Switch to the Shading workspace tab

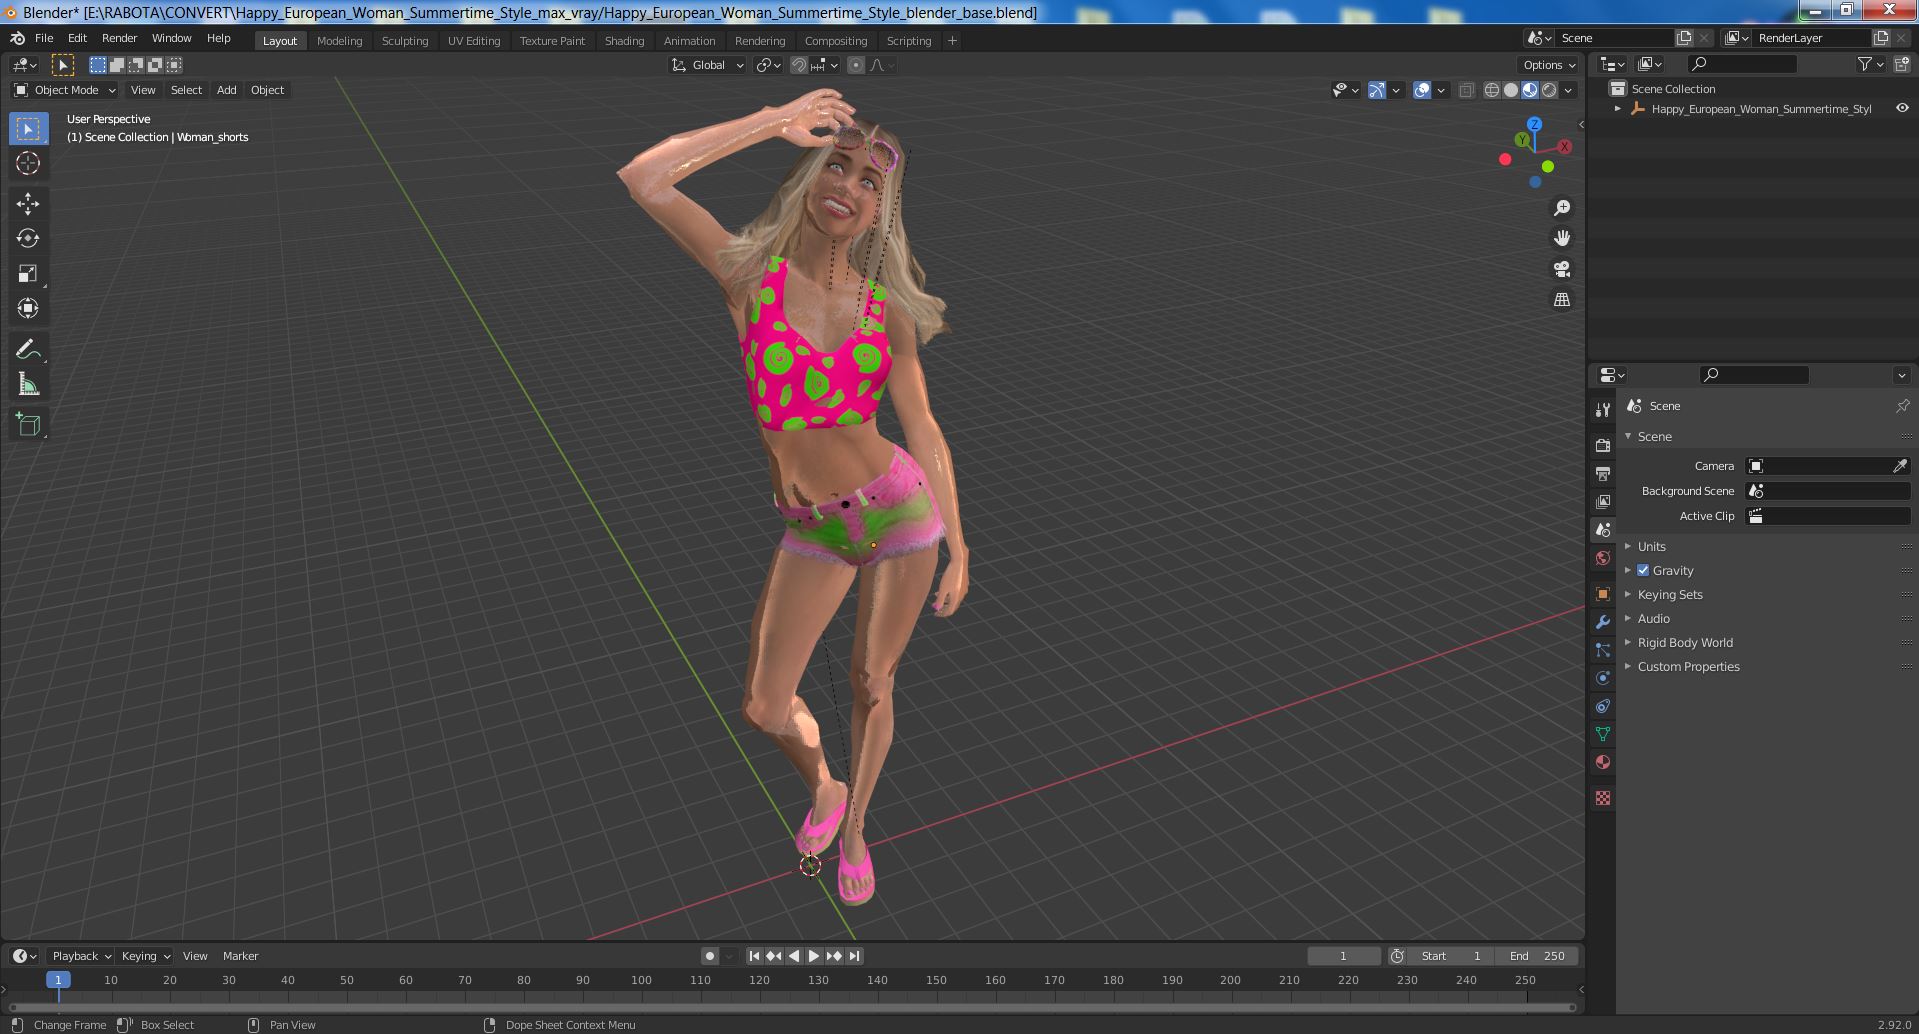(x=624, y=41)
